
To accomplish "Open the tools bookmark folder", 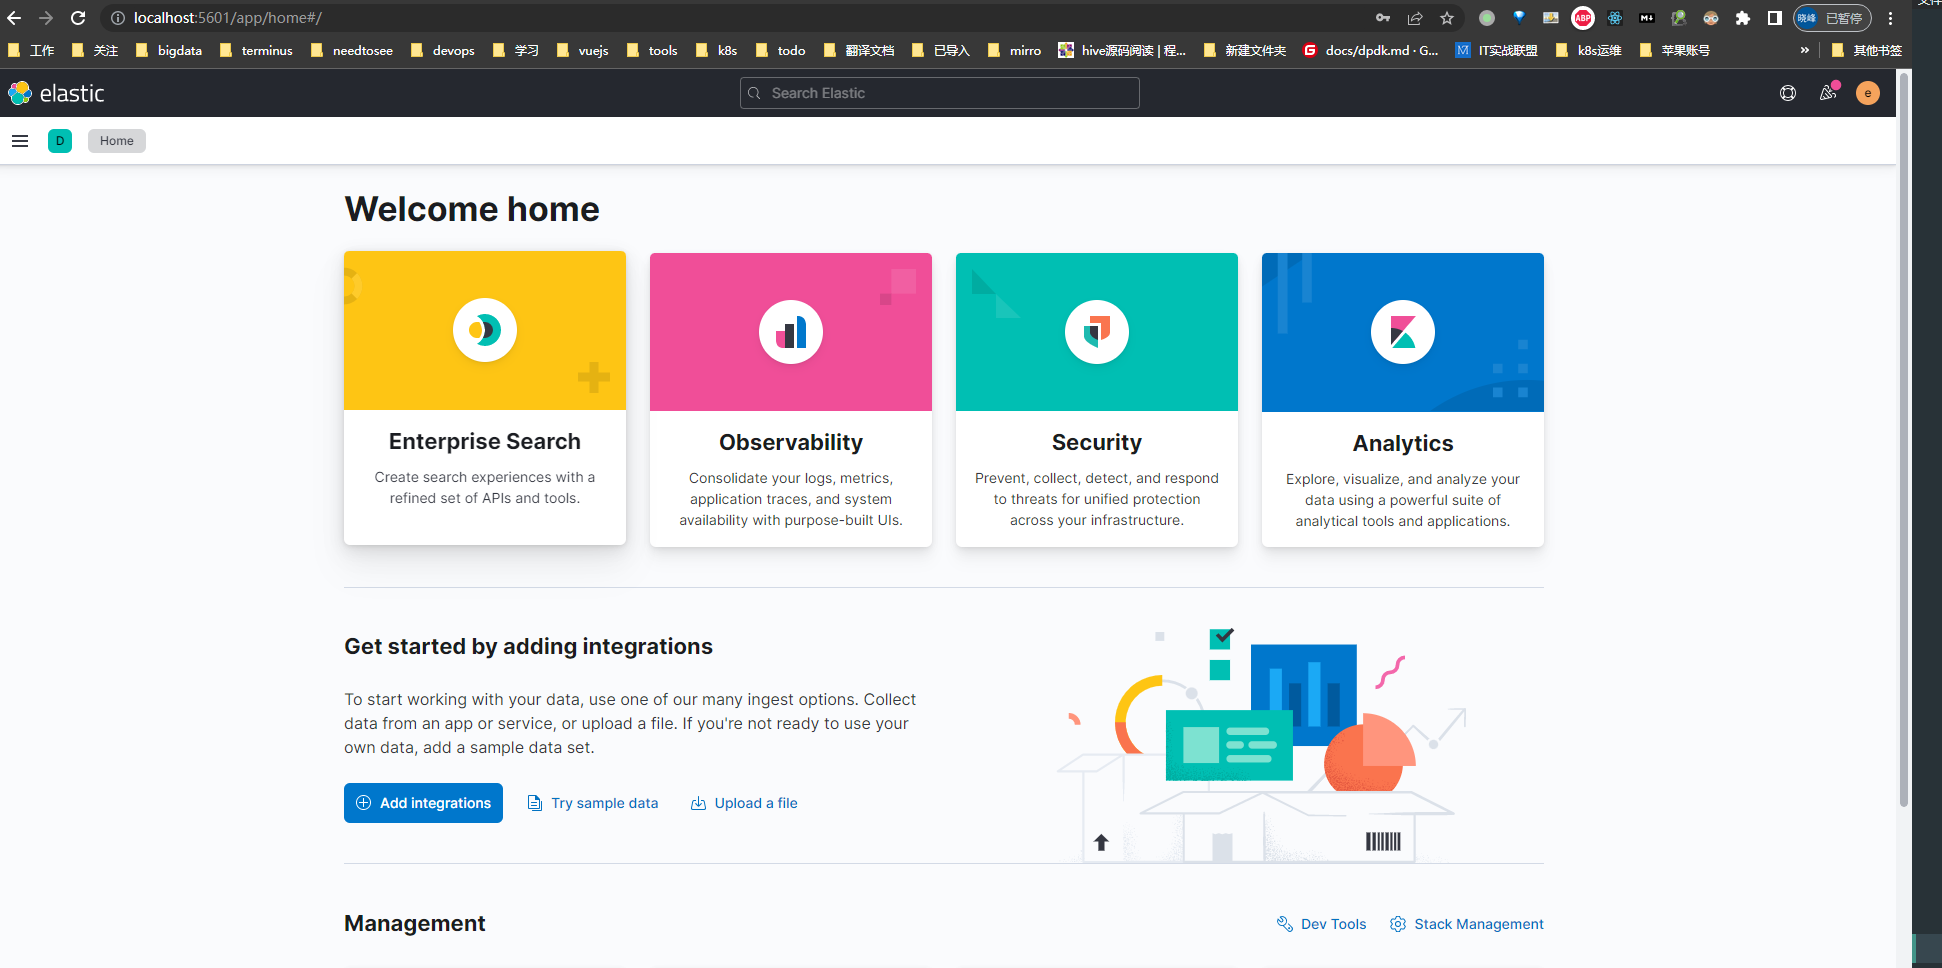I will click(652, 50).
